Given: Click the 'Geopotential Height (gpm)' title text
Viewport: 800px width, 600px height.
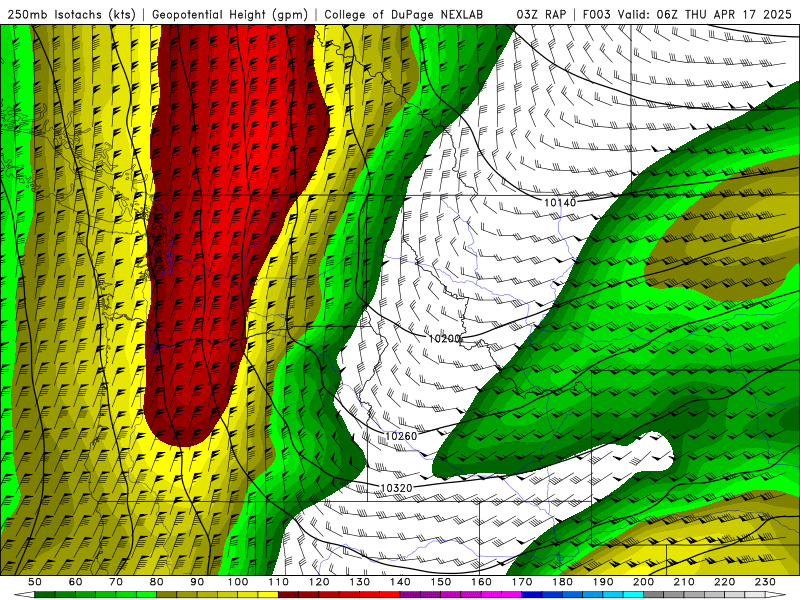Looking at the screenshot, I should coord(230,14).
